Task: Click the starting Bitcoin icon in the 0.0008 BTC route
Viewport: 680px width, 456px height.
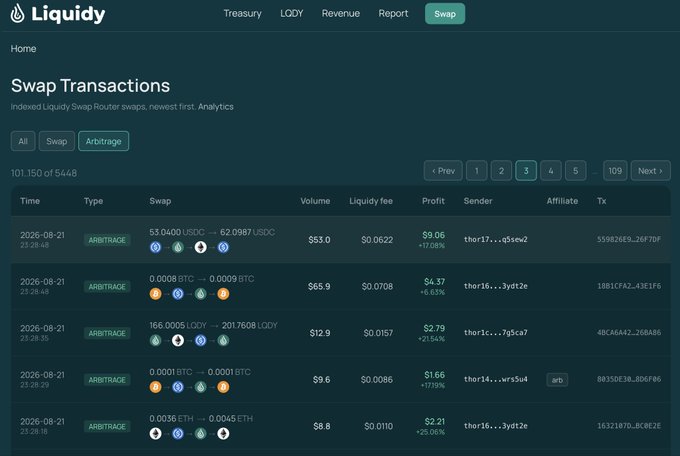Action: [x=155, y=294]
